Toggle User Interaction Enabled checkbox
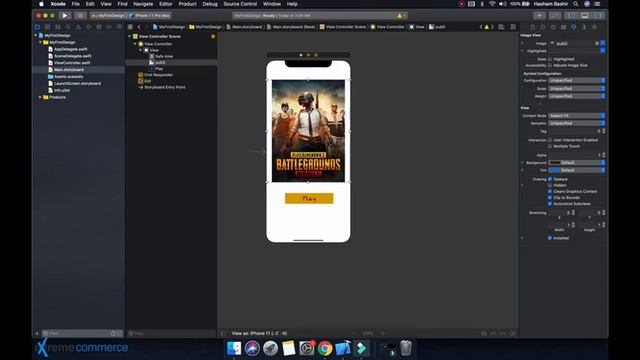Screen dimensions: 640x360 [x=550, y=140]
